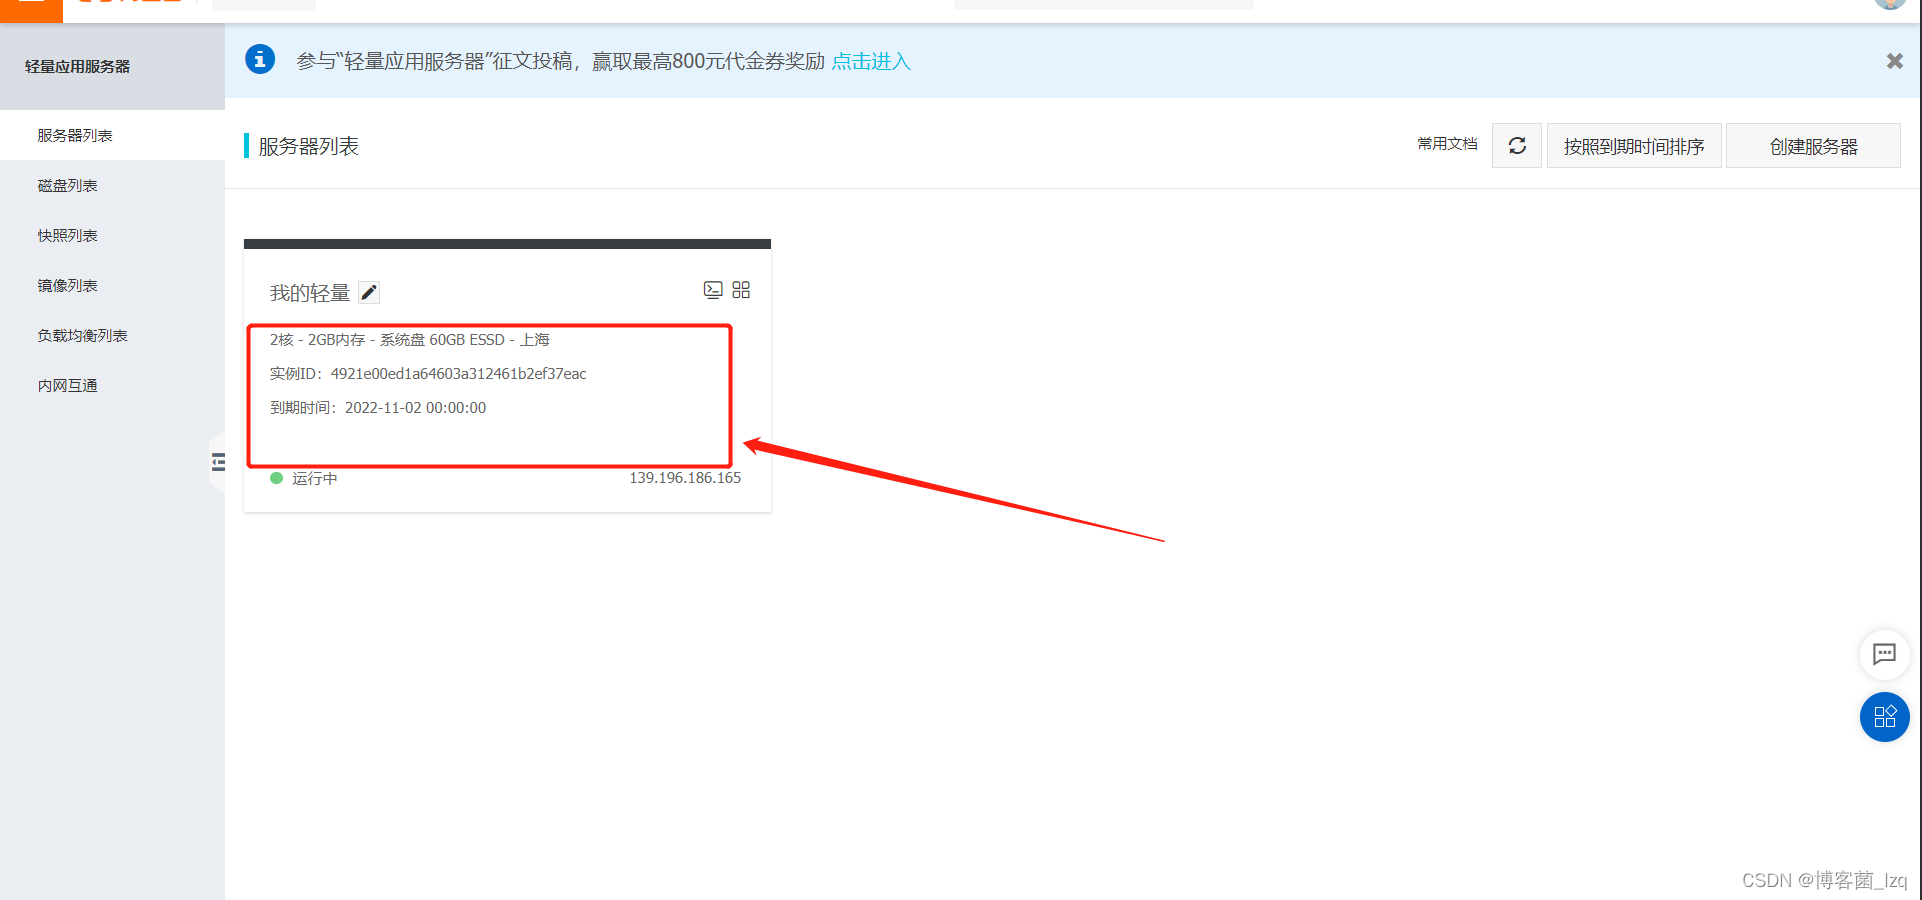Close the blue announcement banner
1922x900 pixels.
pos(1894,61)
